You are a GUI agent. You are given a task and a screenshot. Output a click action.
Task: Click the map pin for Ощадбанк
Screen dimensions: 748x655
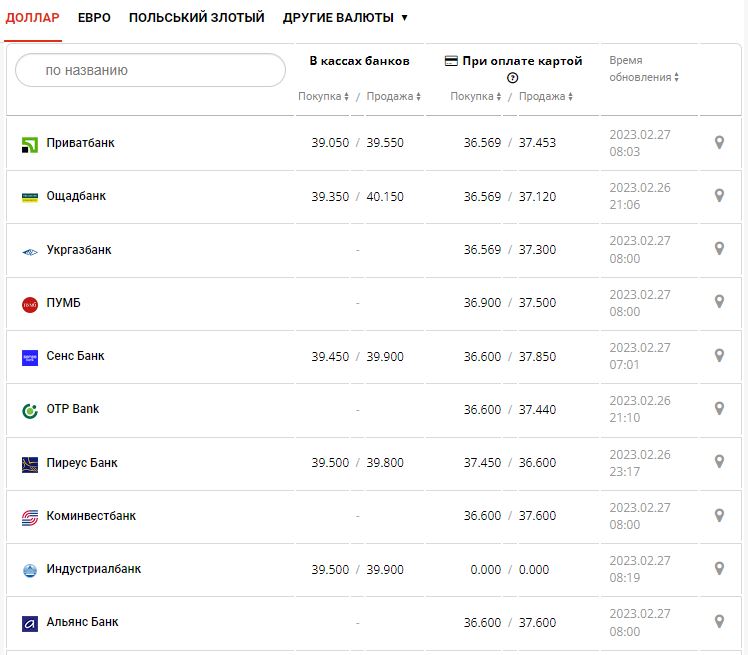tap(718, 196)
